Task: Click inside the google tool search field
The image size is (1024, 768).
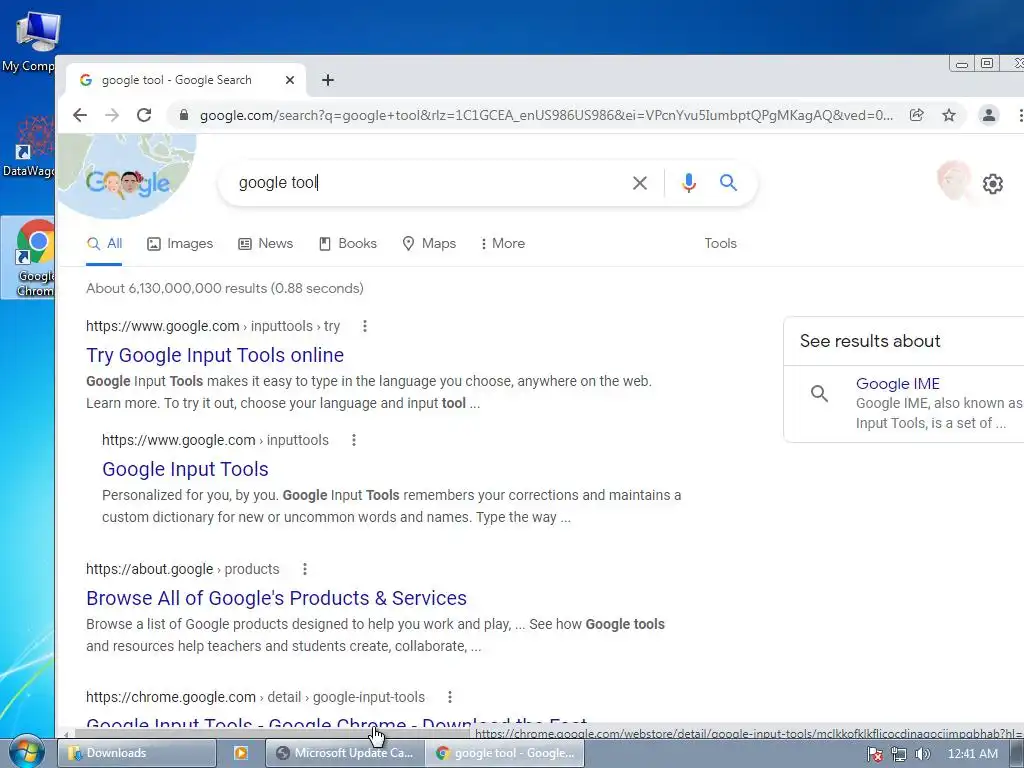Action: [x=424, y=183]
